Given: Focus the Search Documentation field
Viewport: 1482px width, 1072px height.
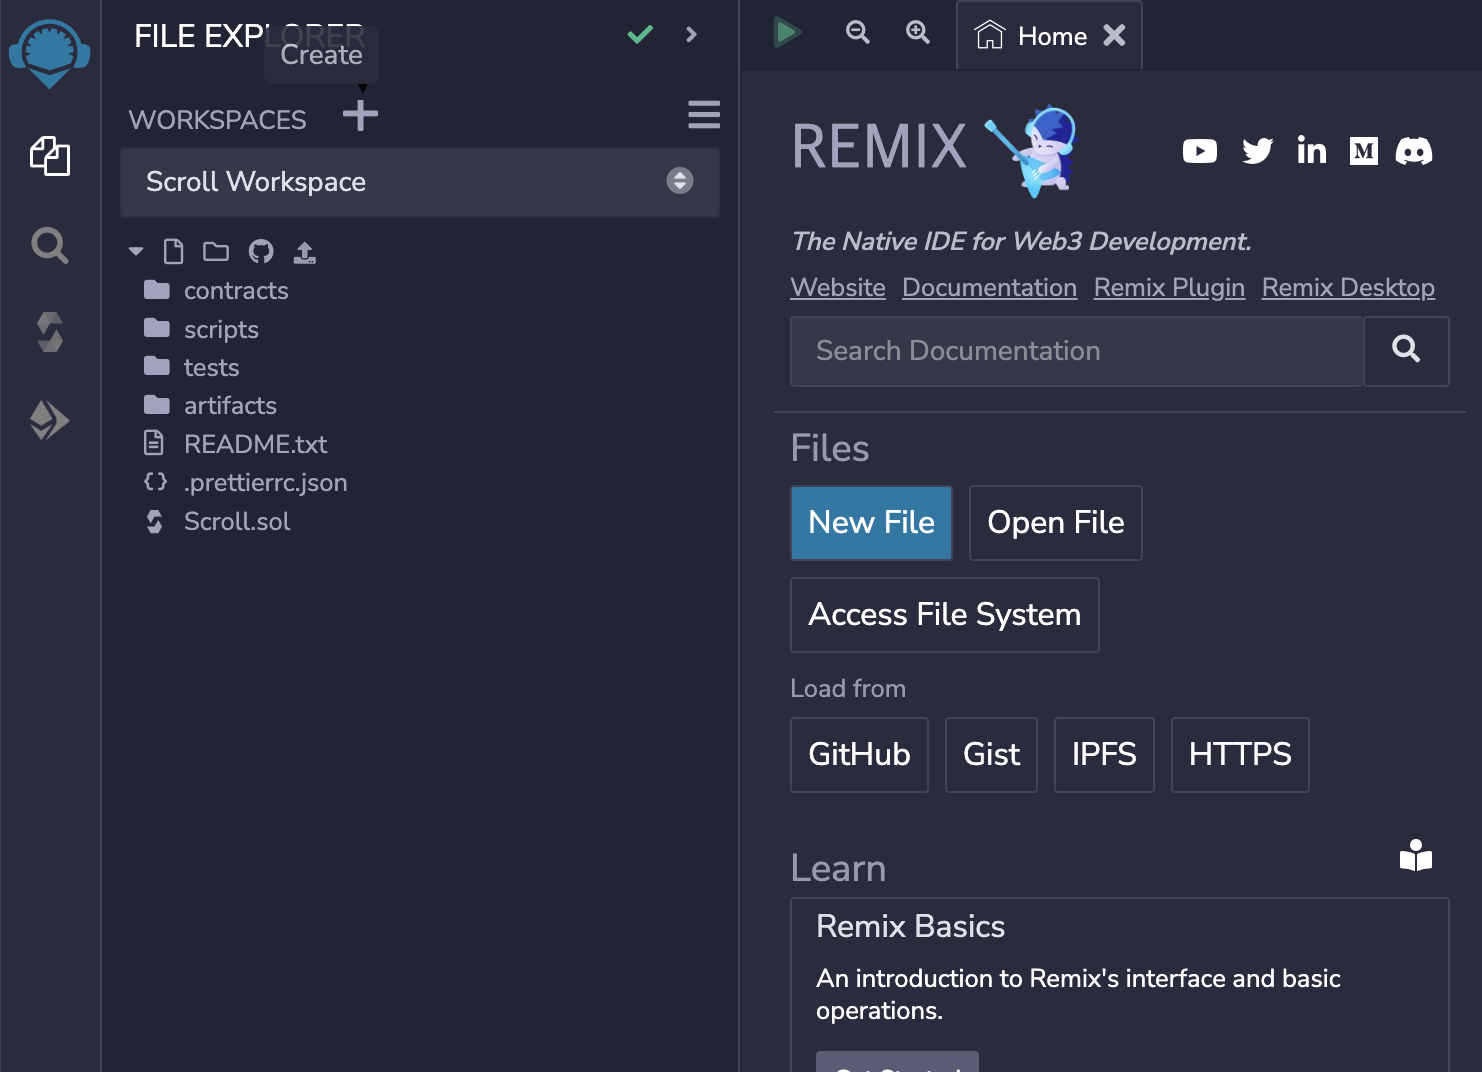Looking at the screenshot, I should click(1077, 352).
